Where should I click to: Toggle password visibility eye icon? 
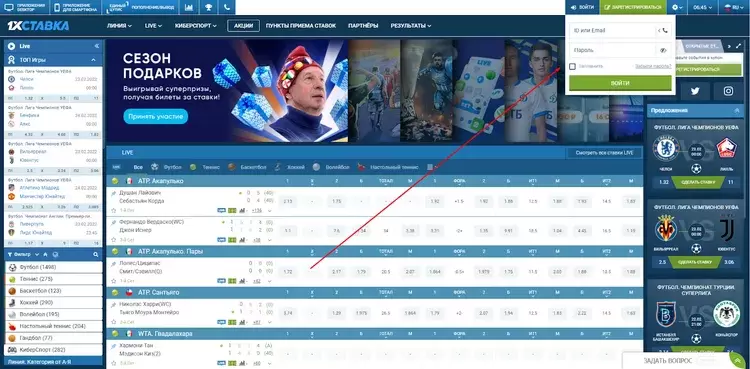[x=663, y=50]
